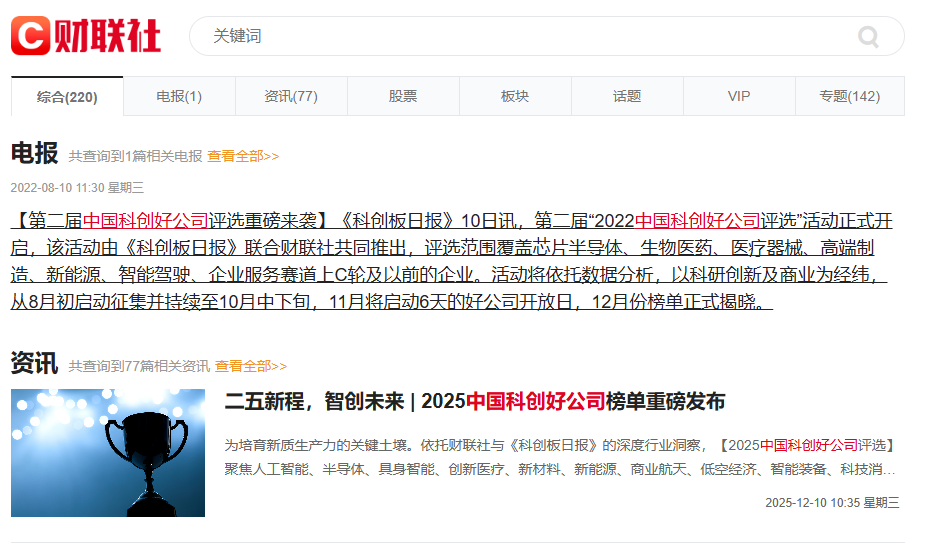Click the article summary starting 为培育新质生产力
The width and height of the screenshot is (927, 546).
coord(559,456)
